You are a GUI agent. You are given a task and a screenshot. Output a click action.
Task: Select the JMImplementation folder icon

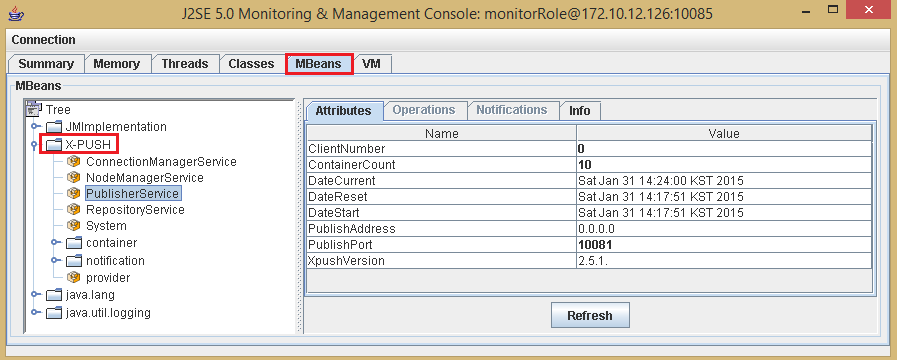click(54, 126)
